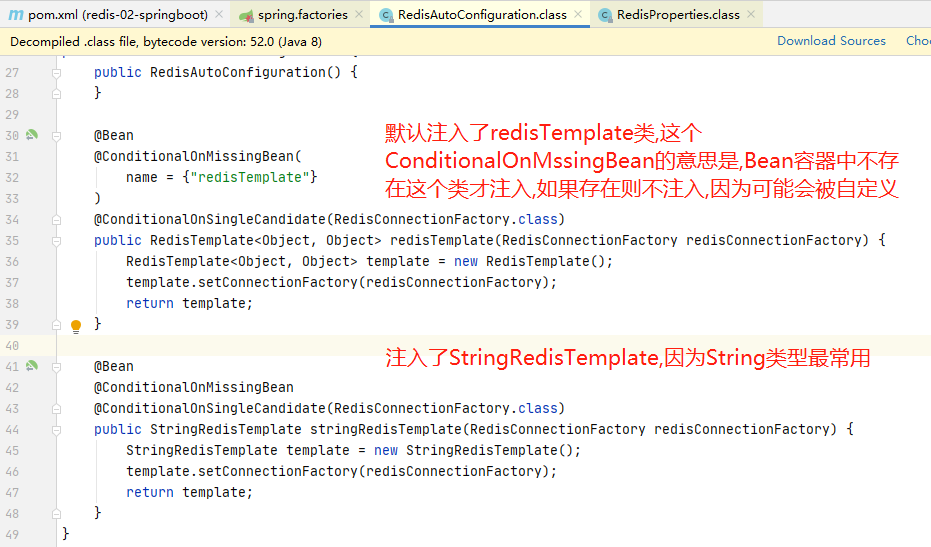Click 'return template;' on line 47

[x=189, y=492]
